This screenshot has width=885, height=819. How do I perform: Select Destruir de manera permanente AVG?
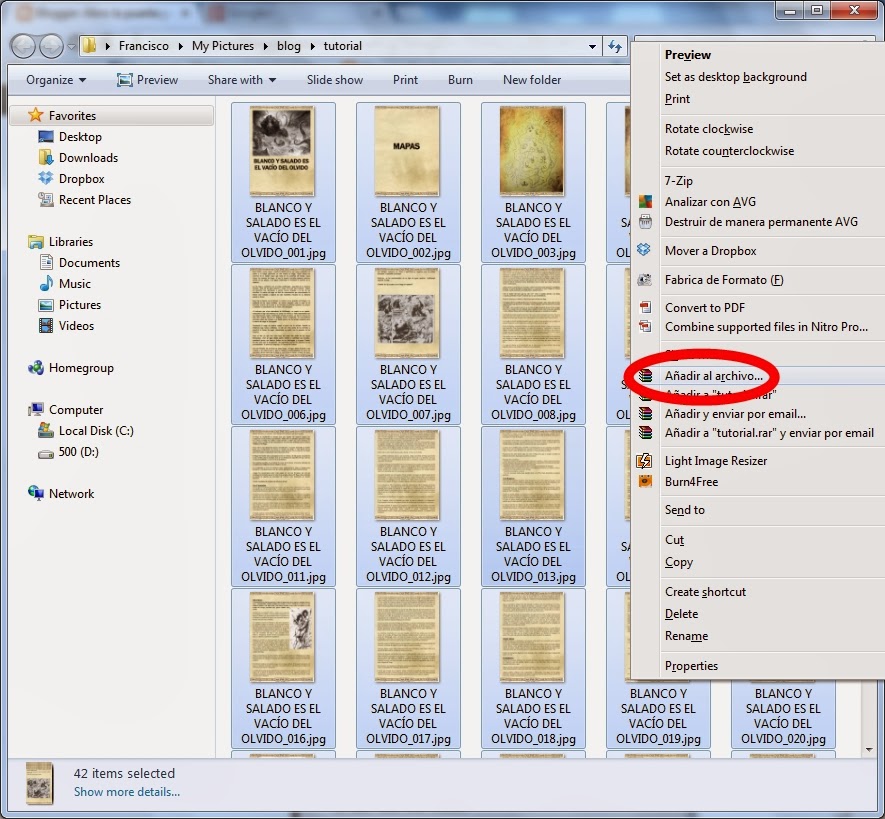click(761, 222)
